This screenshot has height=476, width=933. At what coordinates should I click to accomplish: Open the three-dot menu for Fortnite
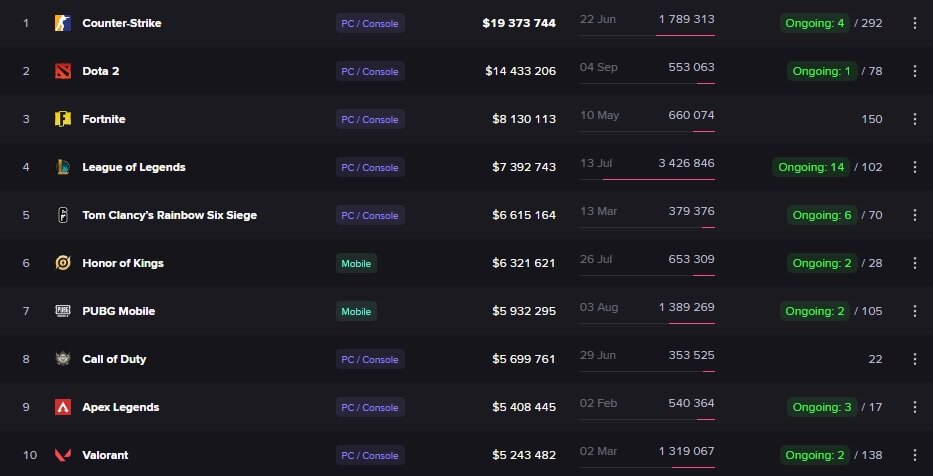(x=914, y=119)
